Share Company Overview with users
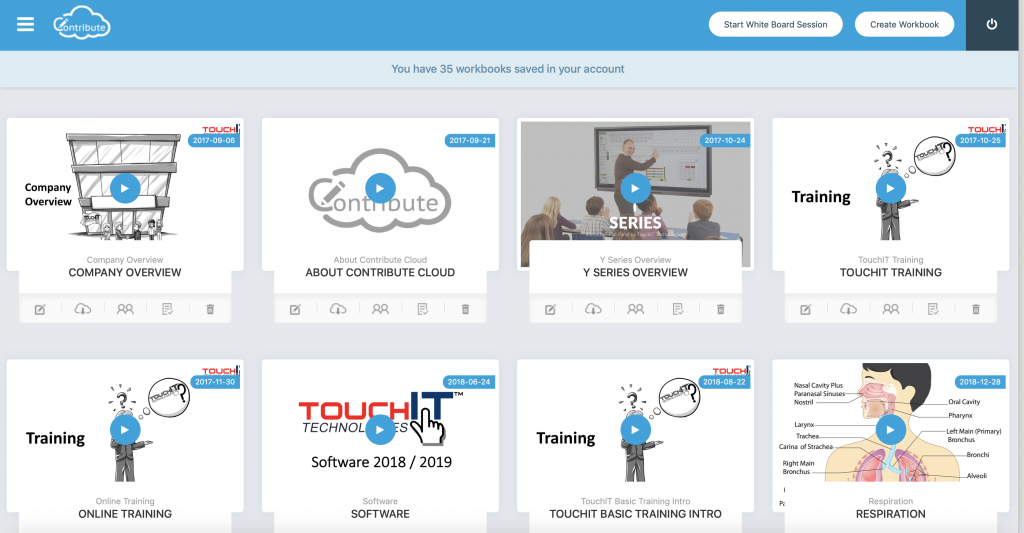Image resolution: width=1024 pixels, height=533 pixels. (125, 309)
